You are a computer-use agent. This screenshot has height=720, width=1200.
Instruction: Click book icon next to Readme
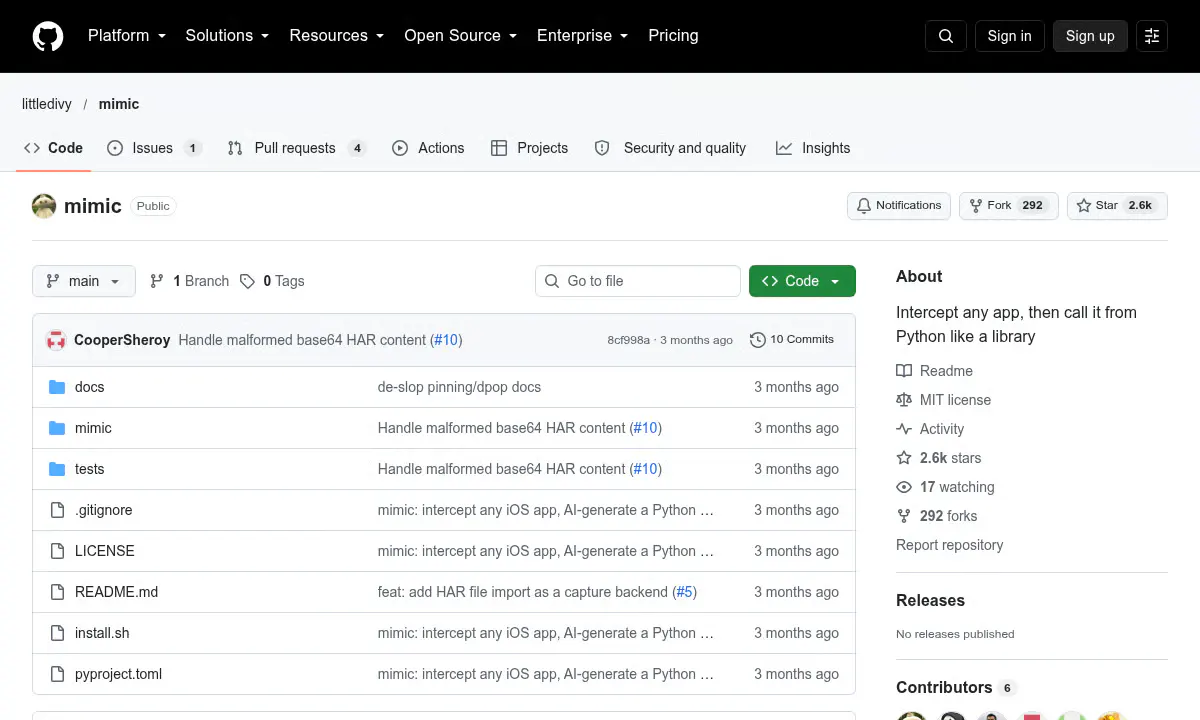click(904, 371)
